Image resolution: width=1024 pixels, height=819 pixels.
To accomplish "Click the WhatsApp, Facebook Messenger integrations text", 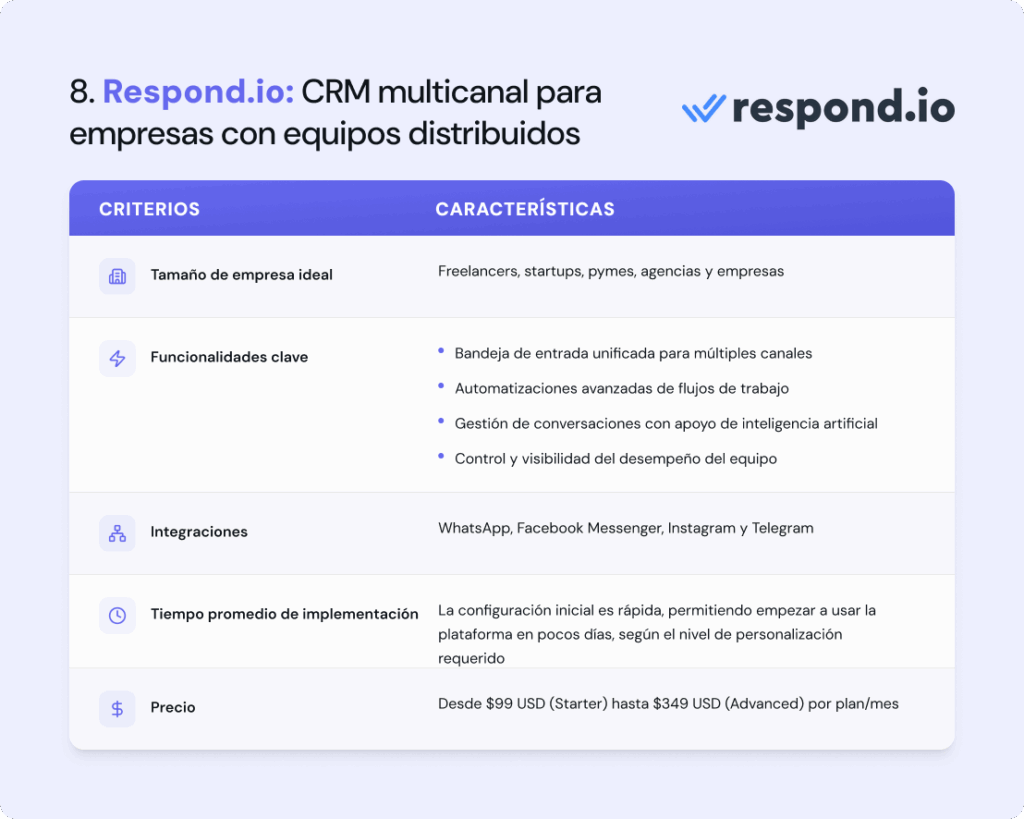I will pos(625,528).
